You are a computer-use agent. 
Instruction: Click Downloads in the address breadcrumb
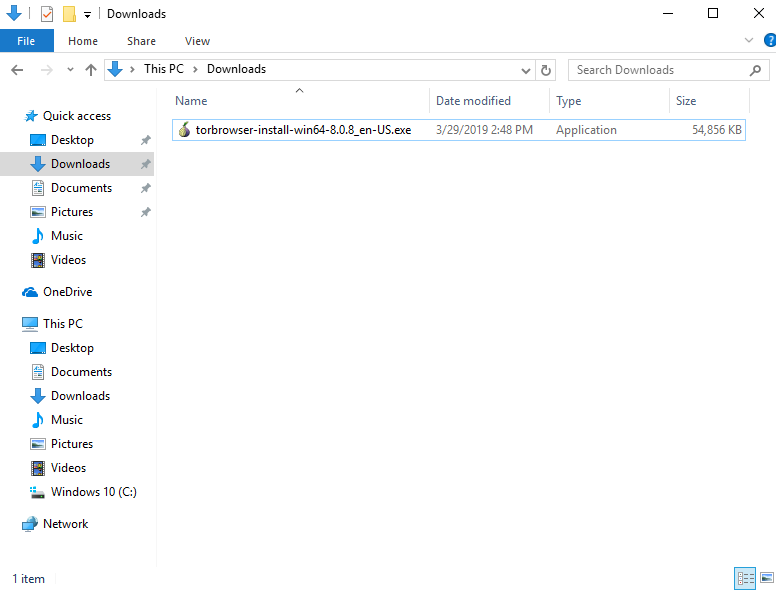(236, 69)
